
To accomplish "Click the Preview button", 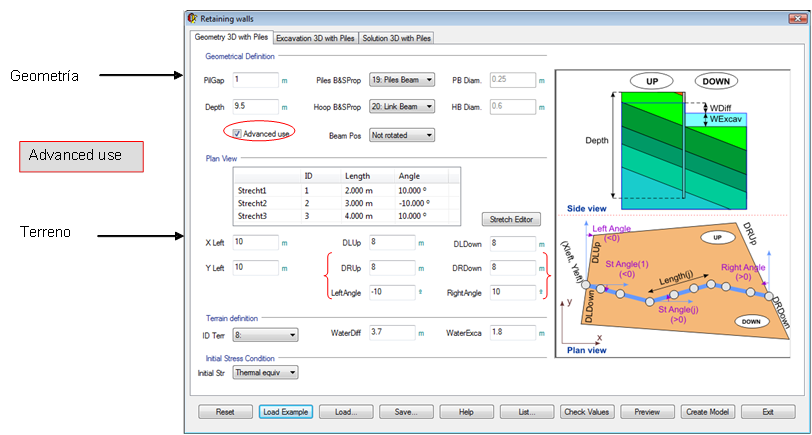I will (x=647, y=412).
